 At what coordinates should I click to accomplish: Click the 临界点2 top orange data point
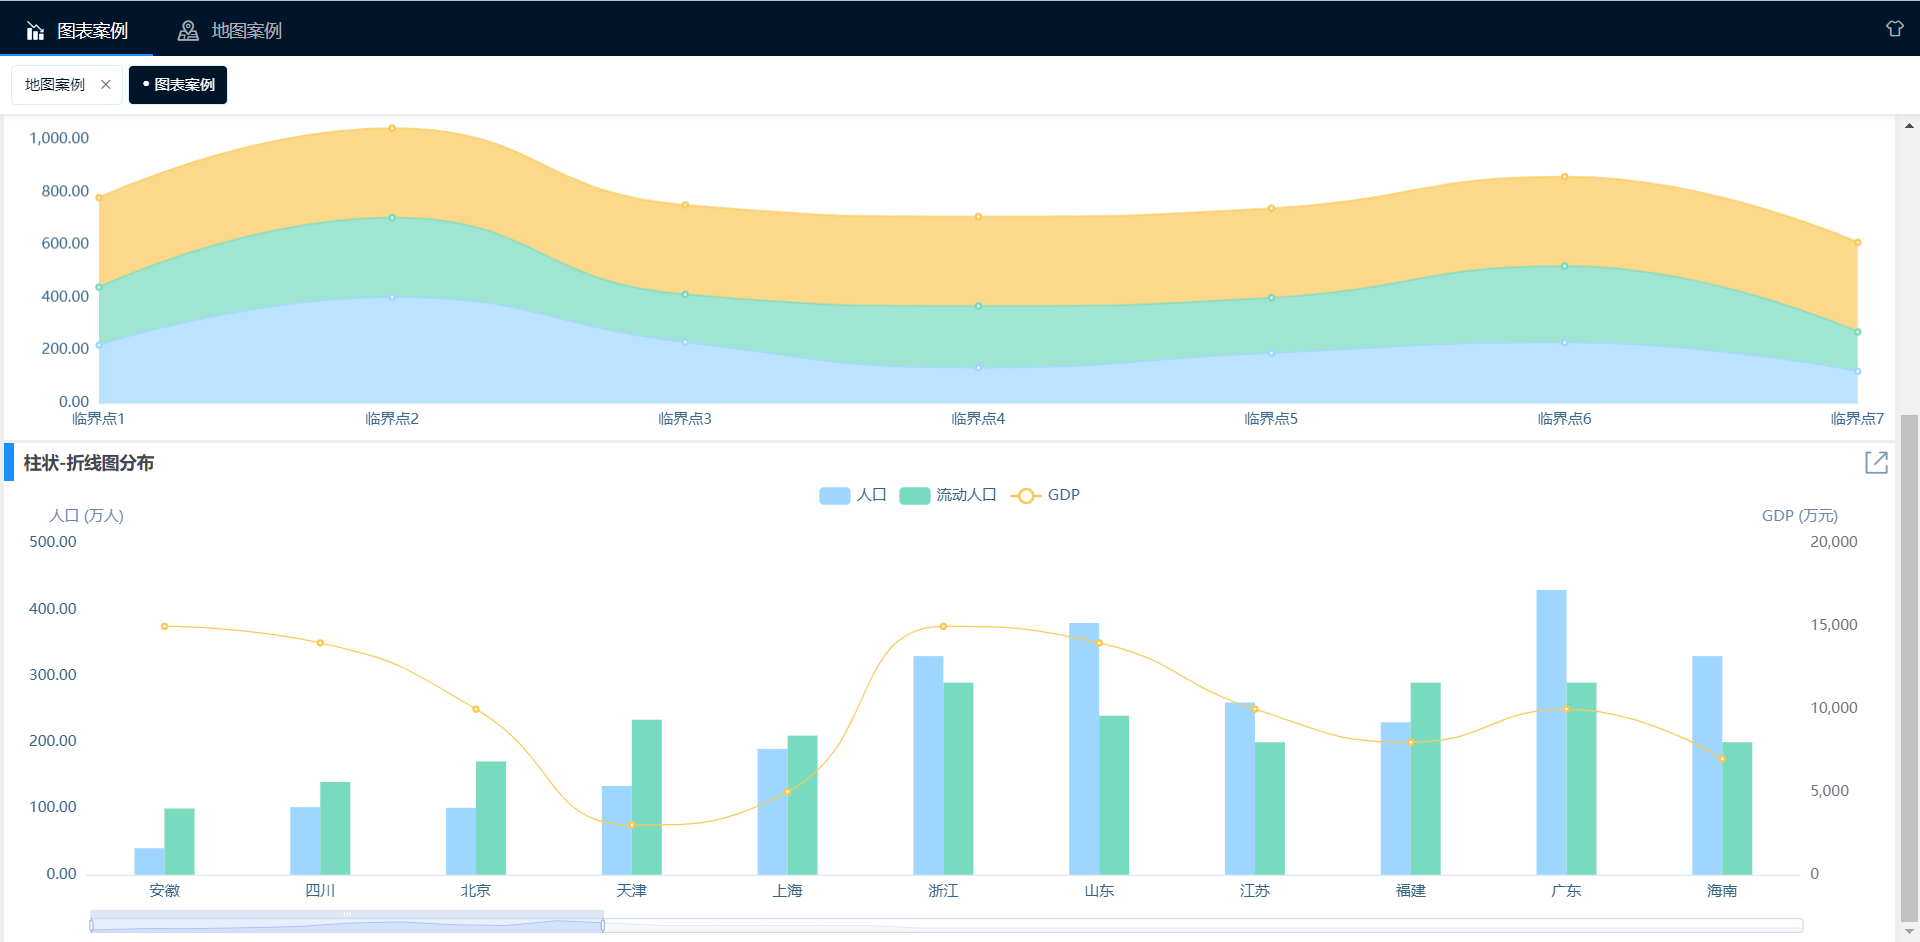(392, 128)
